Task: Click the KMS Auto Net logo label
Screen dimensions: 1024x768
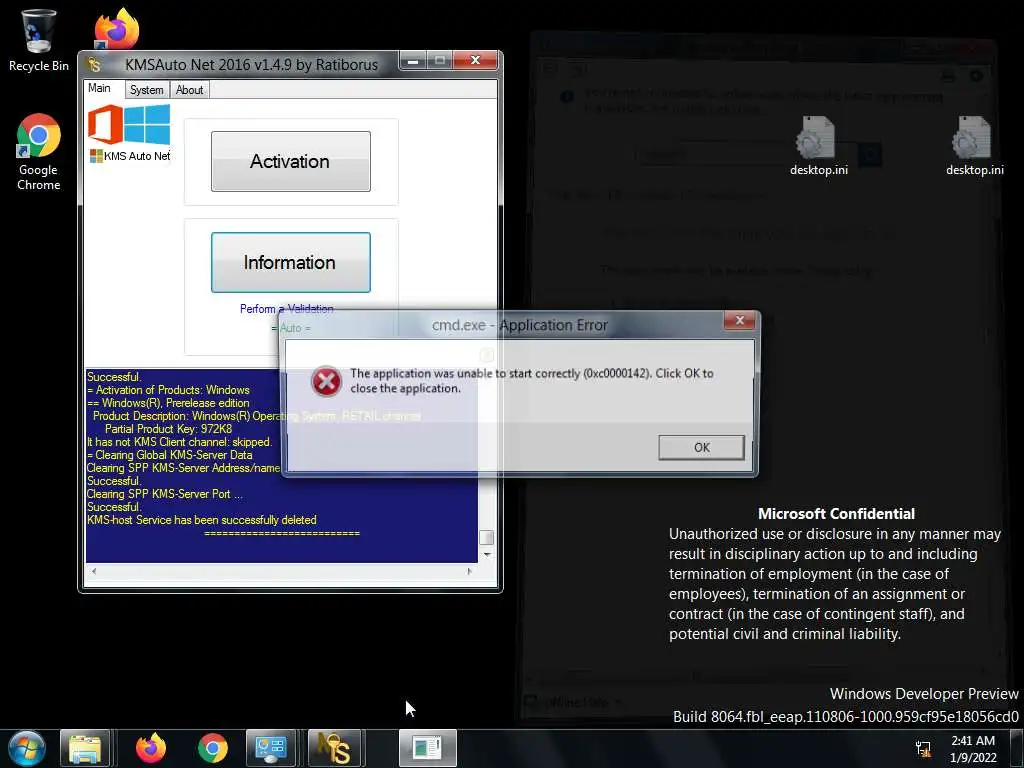Action: click(130, 156)
